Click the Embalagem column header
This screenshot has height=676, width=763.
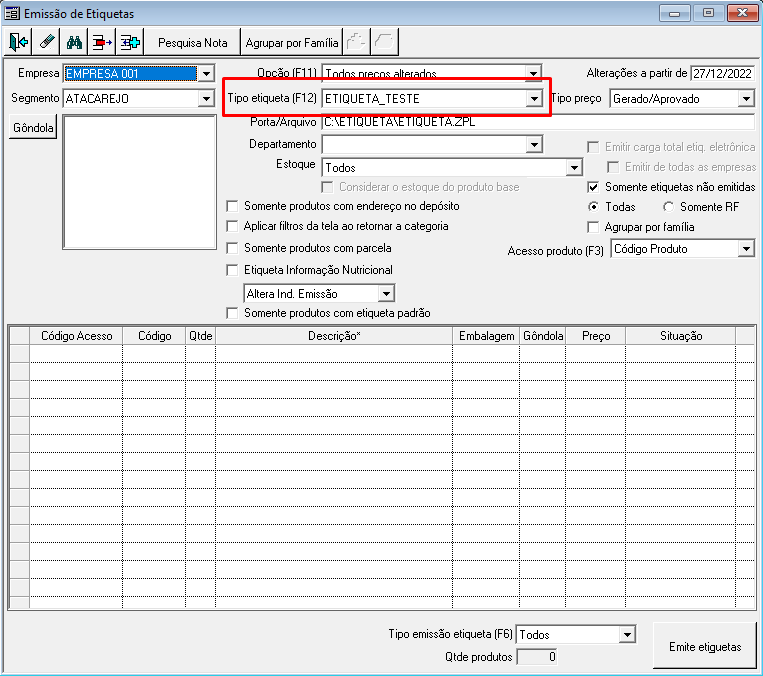click(486, 336)
